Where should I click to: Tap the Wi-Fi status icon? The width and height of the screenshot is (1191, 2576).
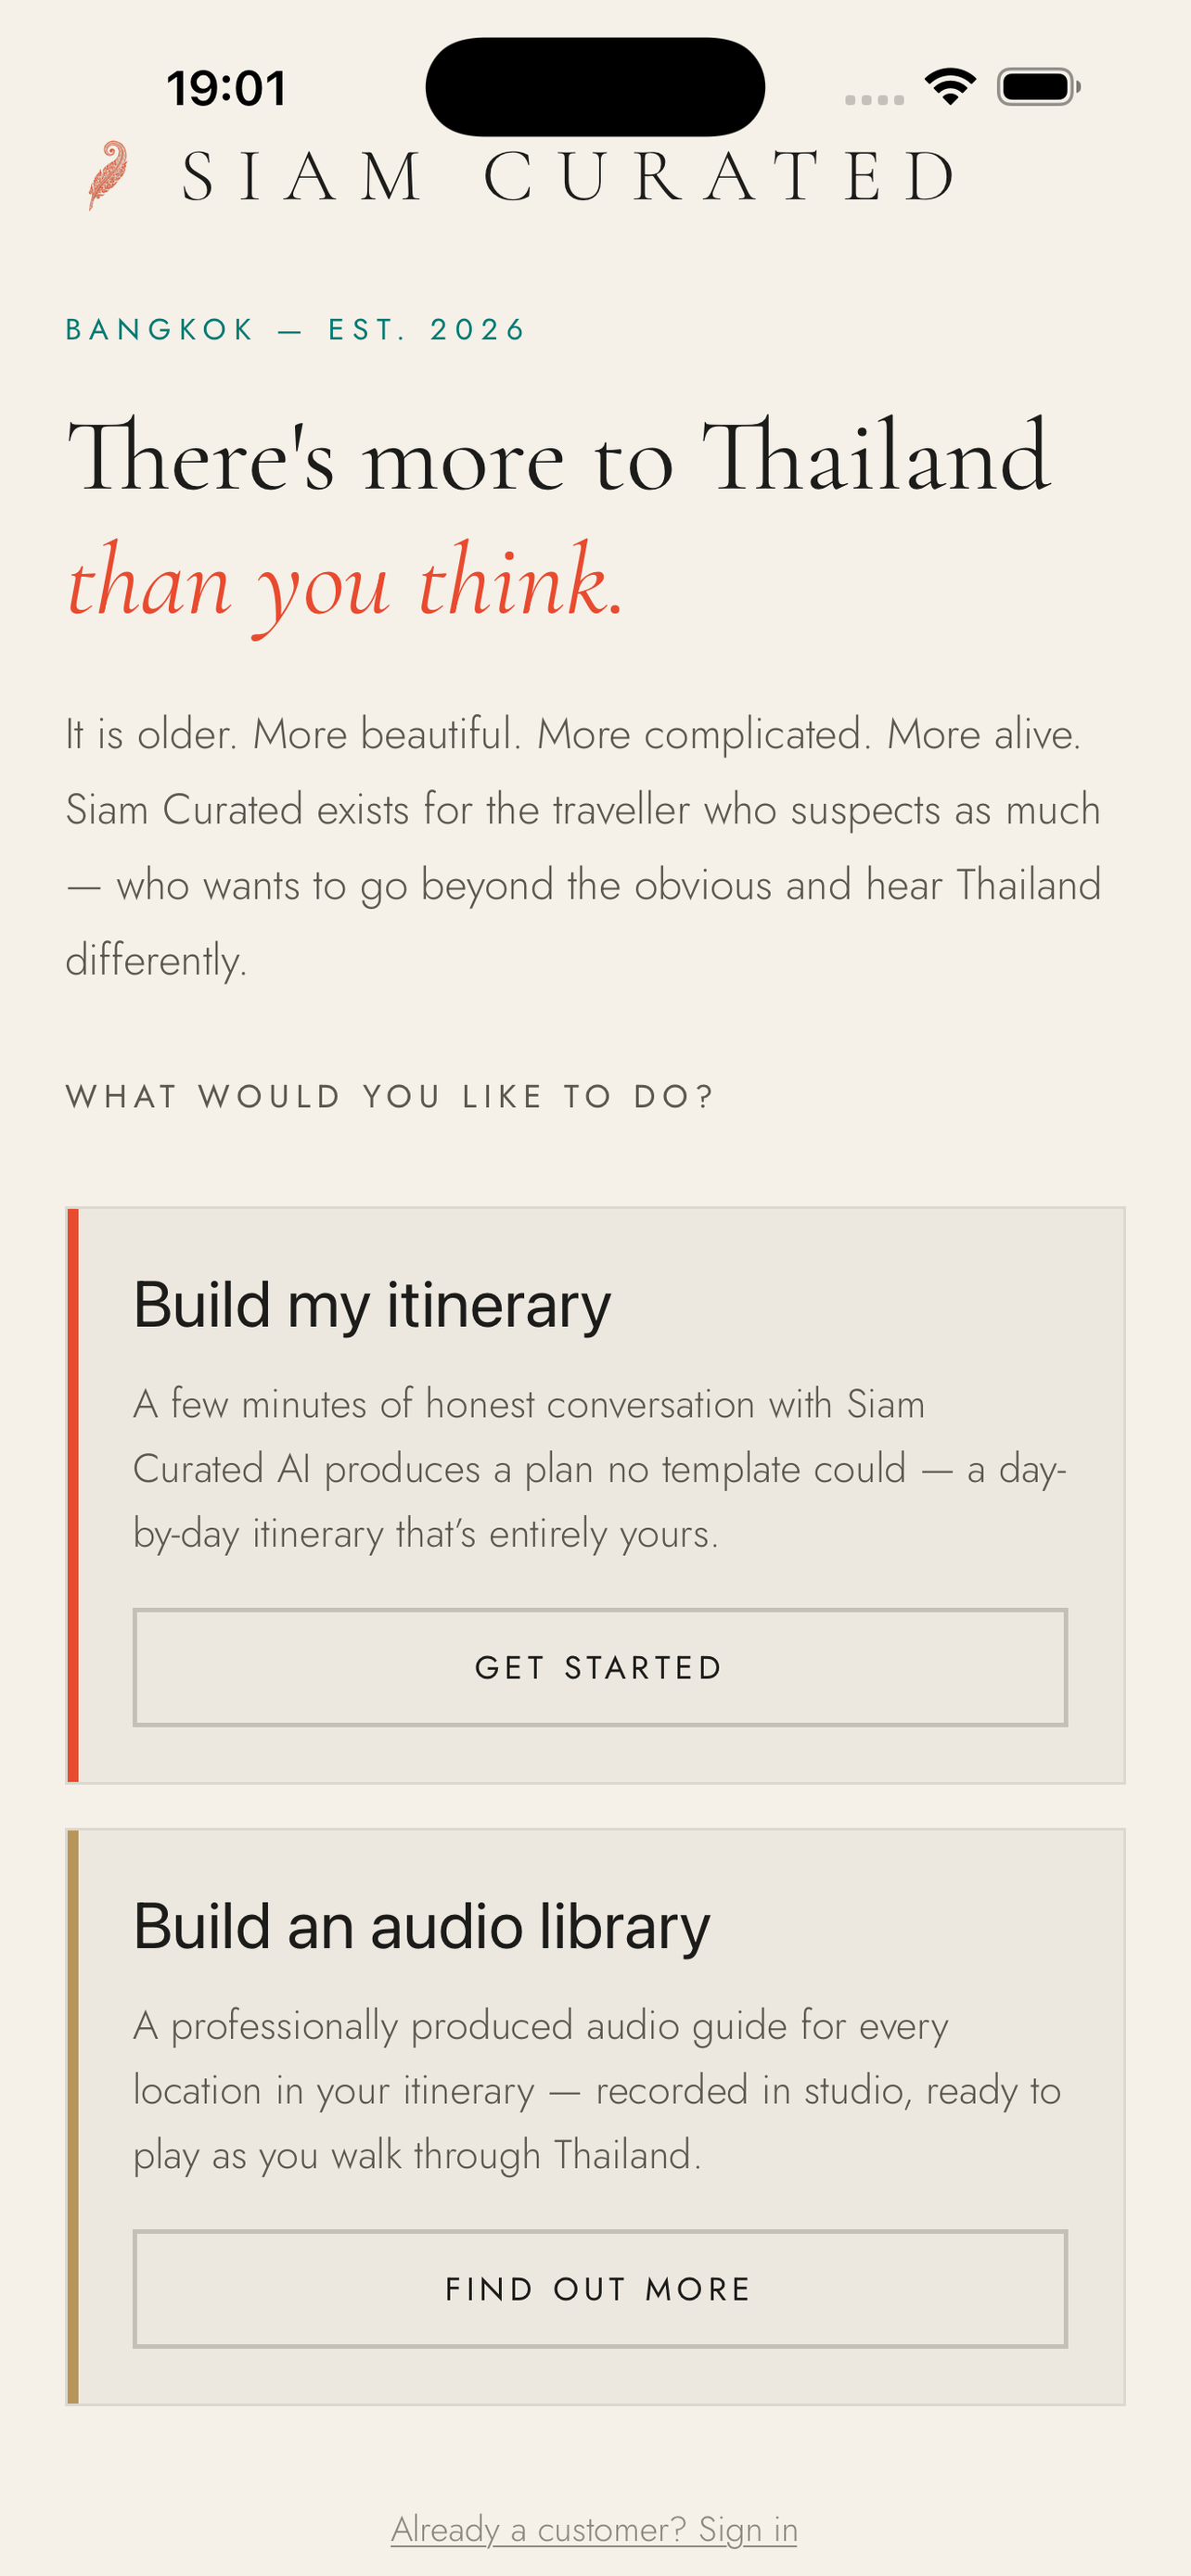[950, 87]
